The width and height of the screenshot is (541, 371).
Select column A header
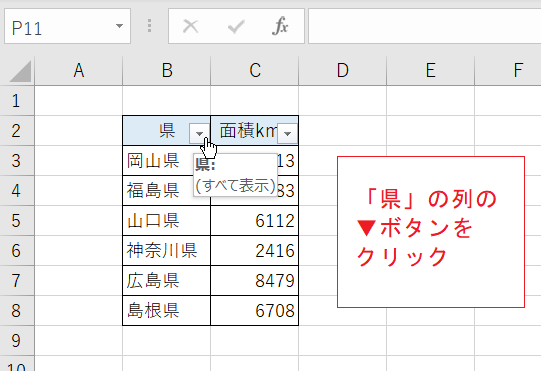79,71
